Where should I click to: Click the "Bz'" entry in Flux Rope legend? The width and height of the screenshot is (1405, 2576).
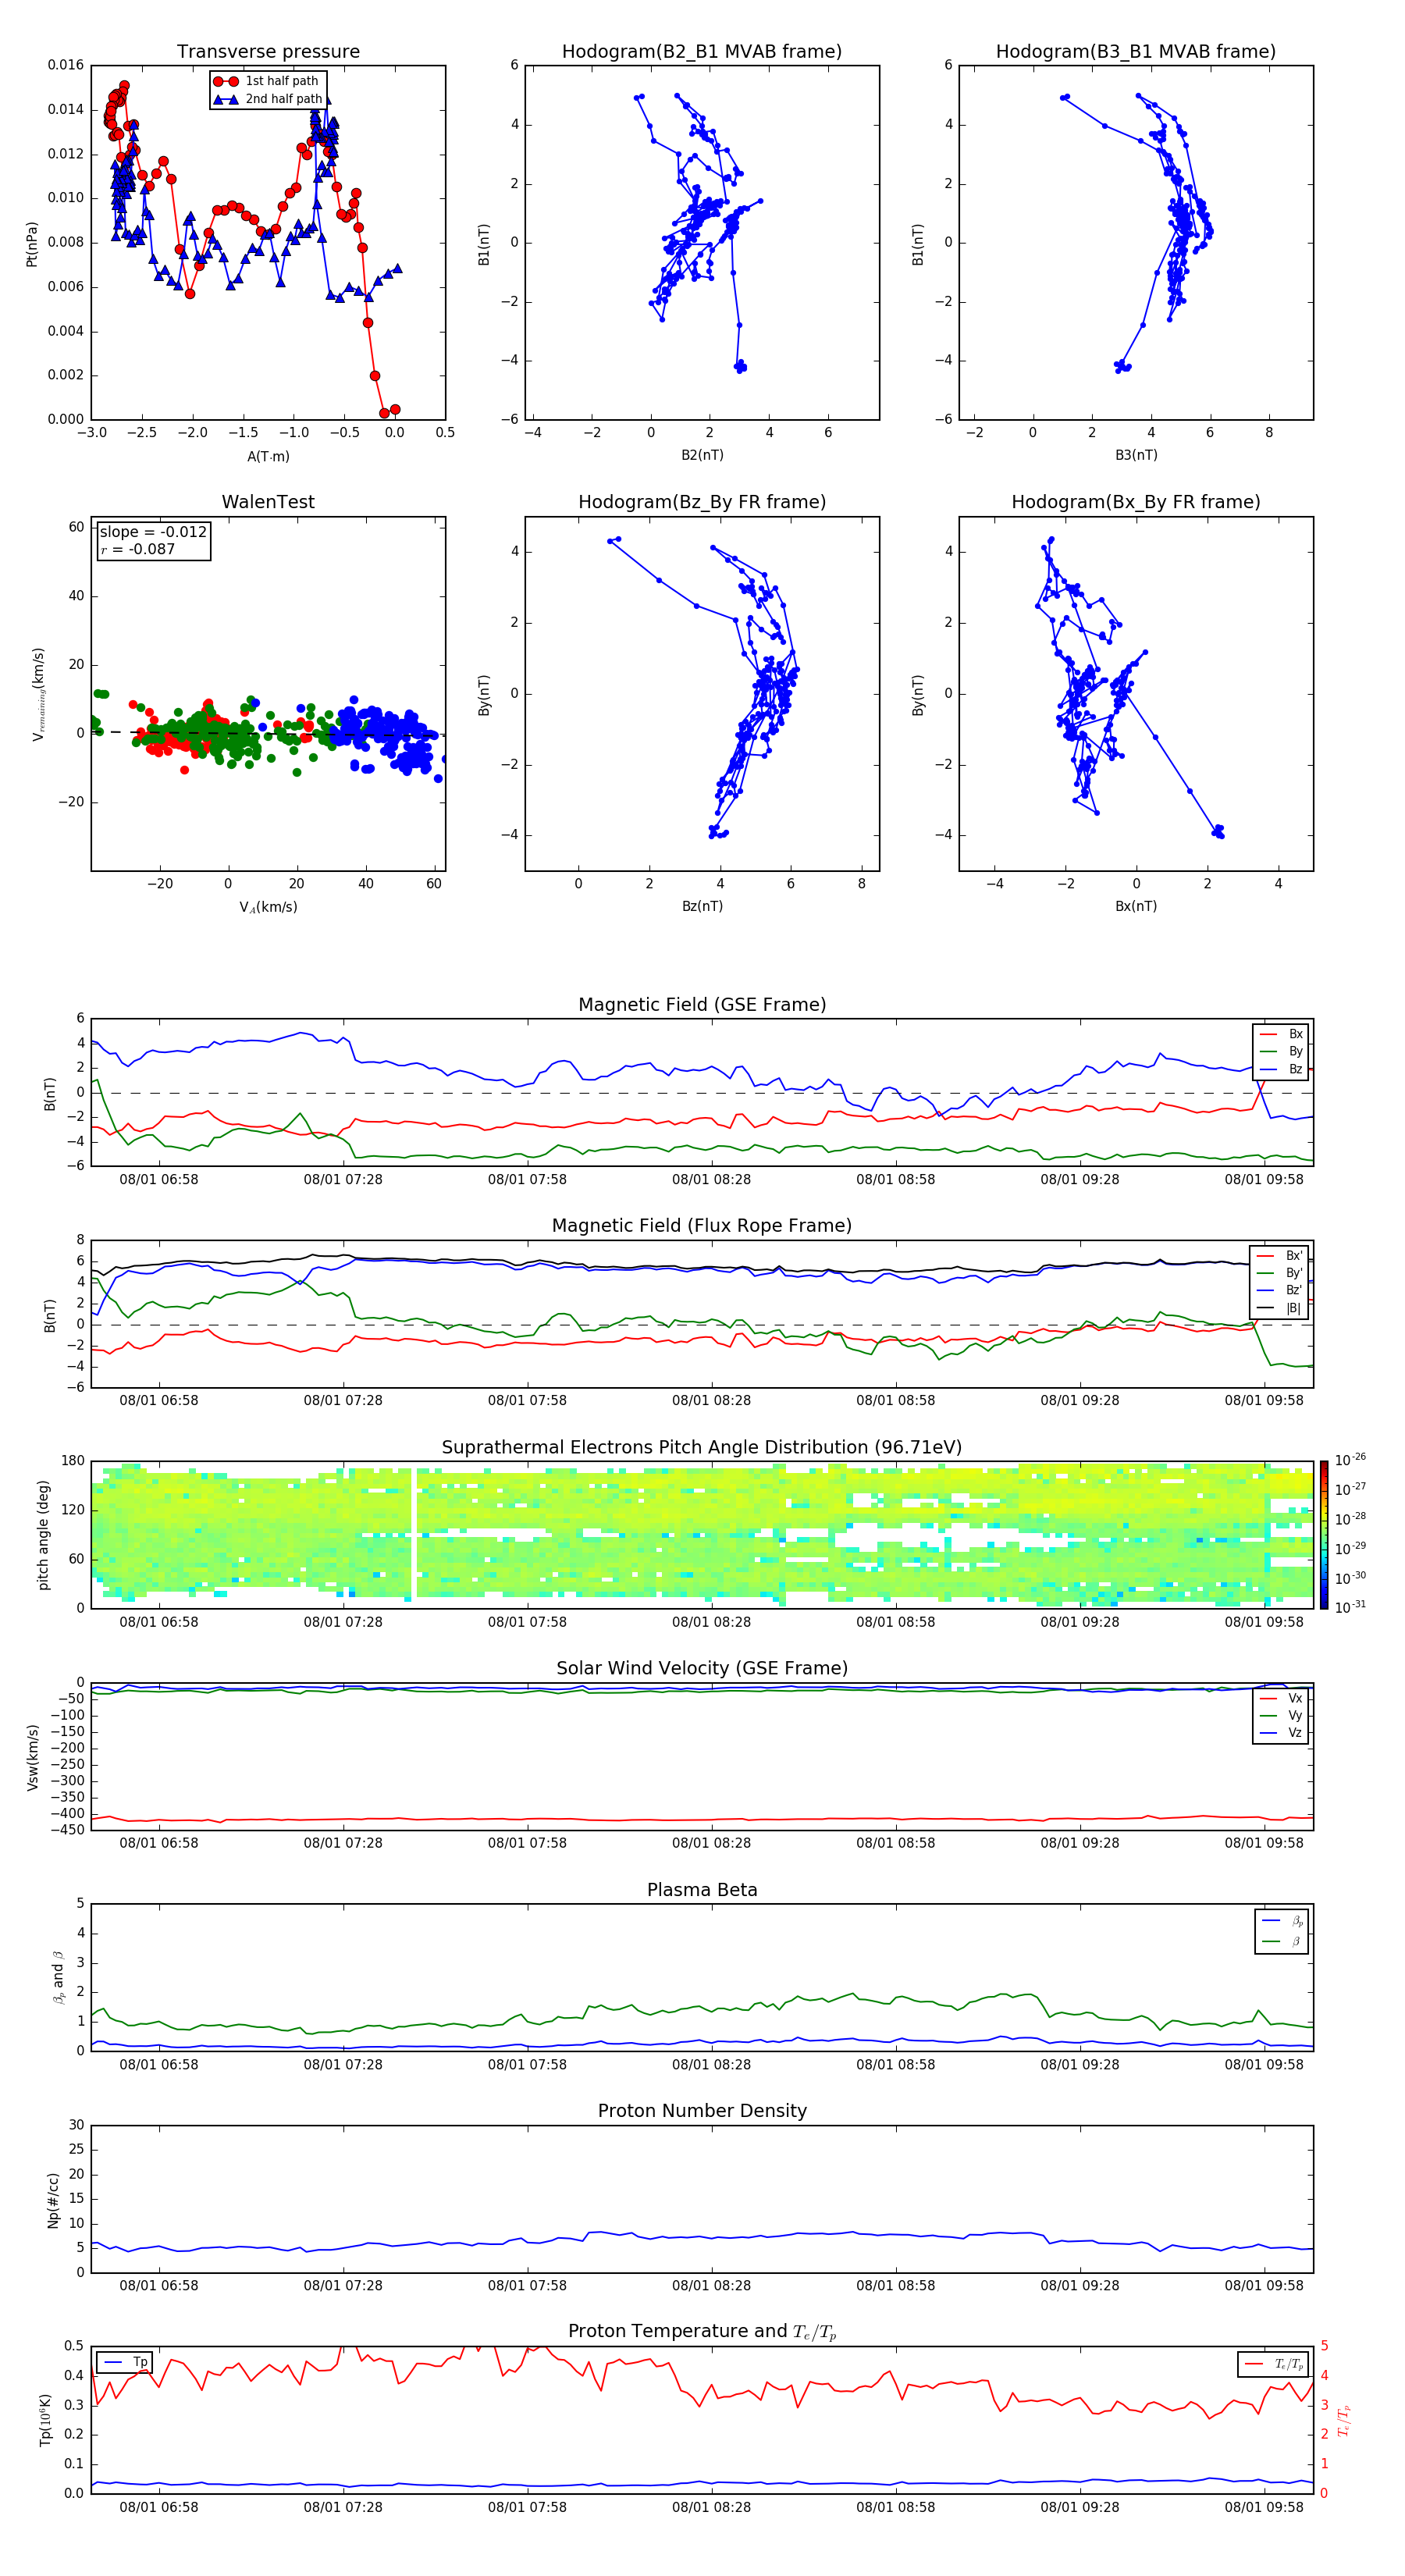tap(1280, 1290)
